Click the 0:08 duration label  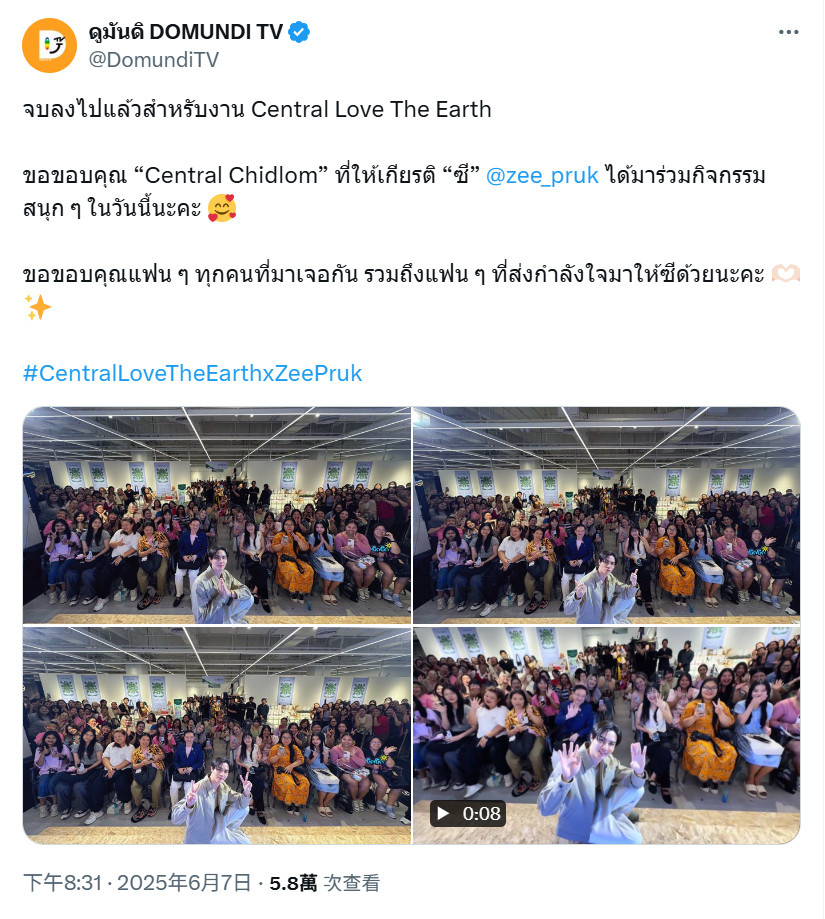point(481,814)
